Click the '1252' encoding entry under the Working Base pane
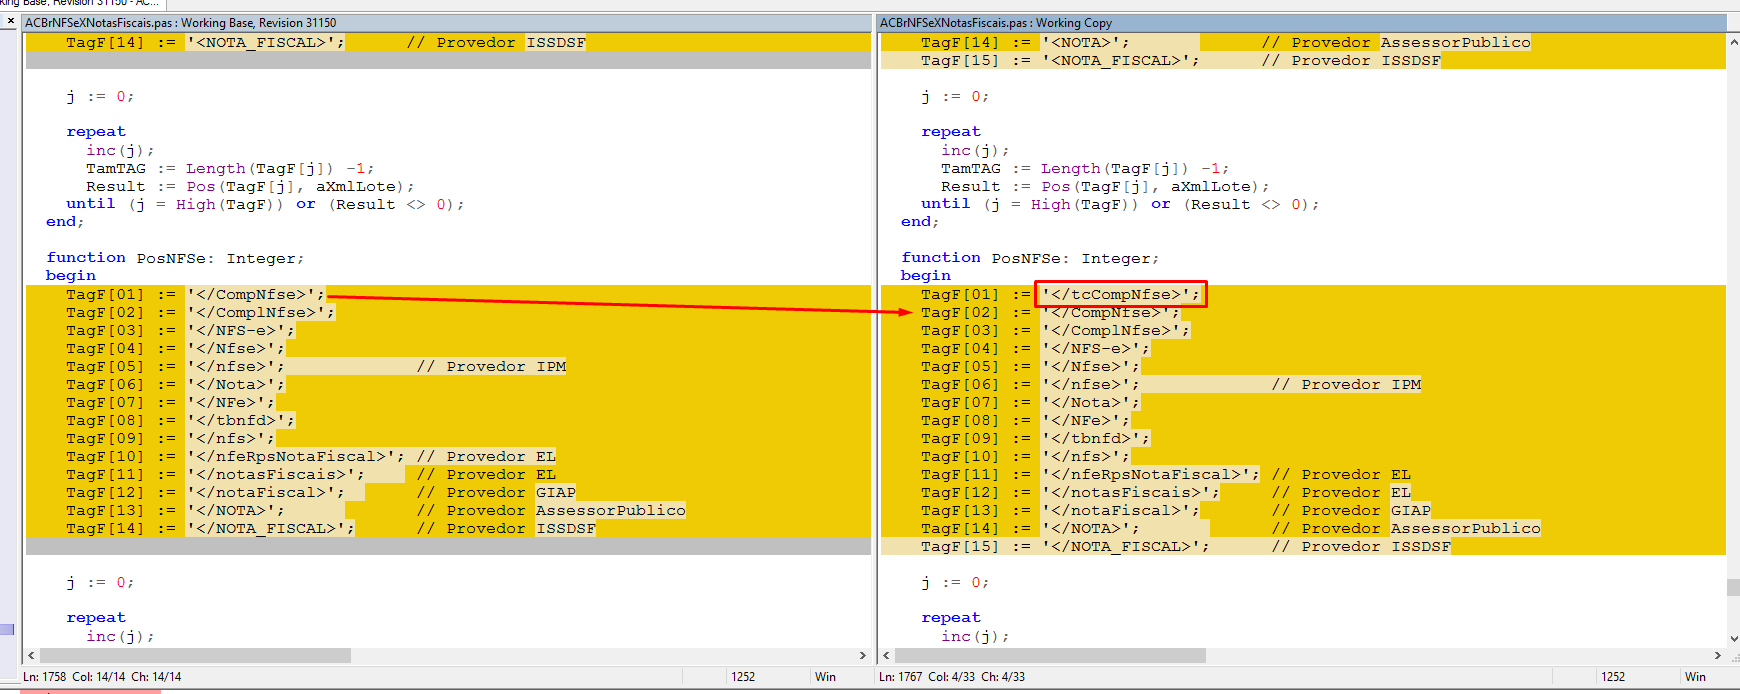 tap(743, 677)
